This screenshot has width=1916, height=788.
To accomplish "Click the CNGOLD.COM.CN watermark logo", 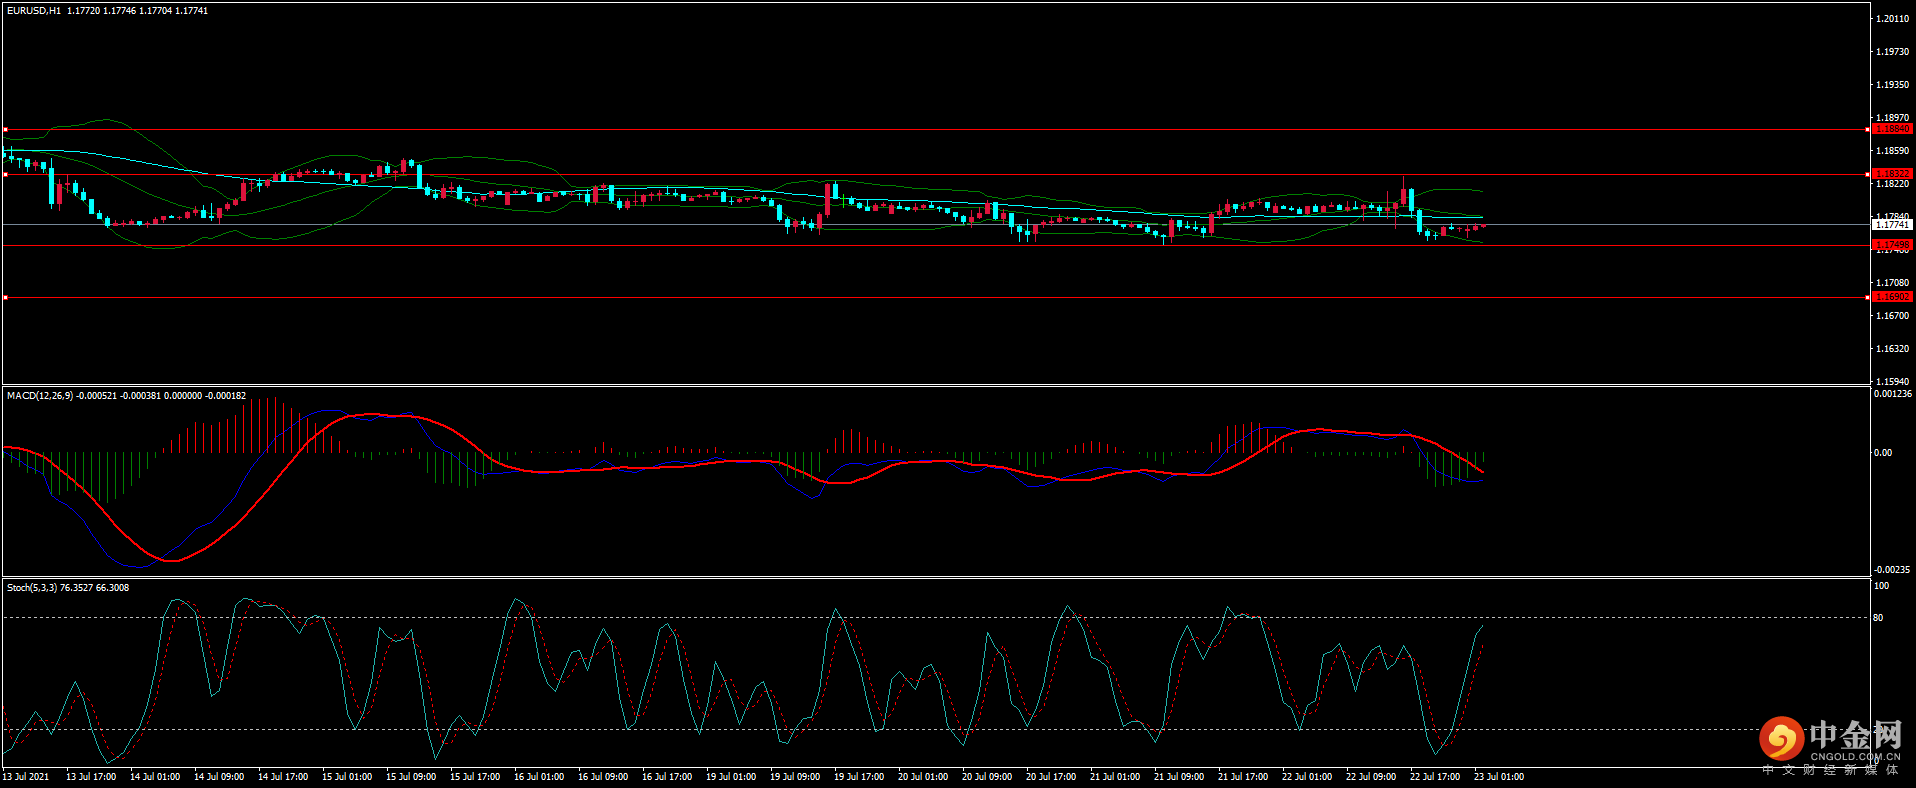I will (1830, 744).
